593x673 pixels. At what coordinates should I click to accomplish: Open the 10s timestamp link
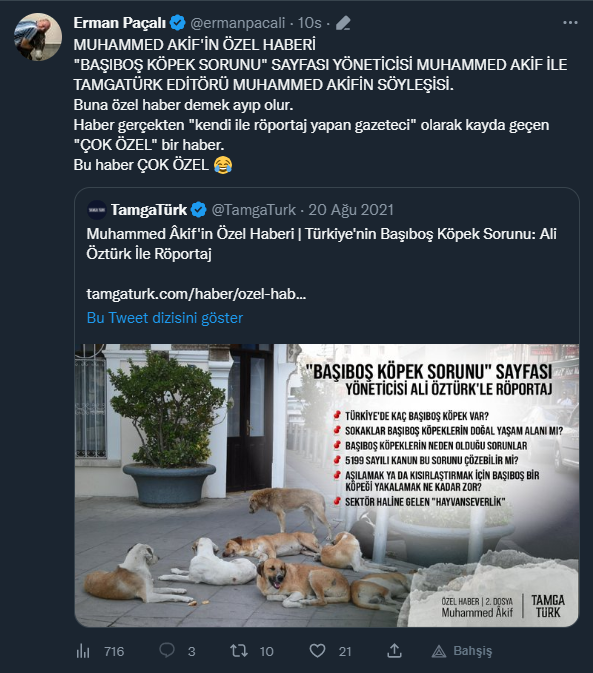pos(309,23)
